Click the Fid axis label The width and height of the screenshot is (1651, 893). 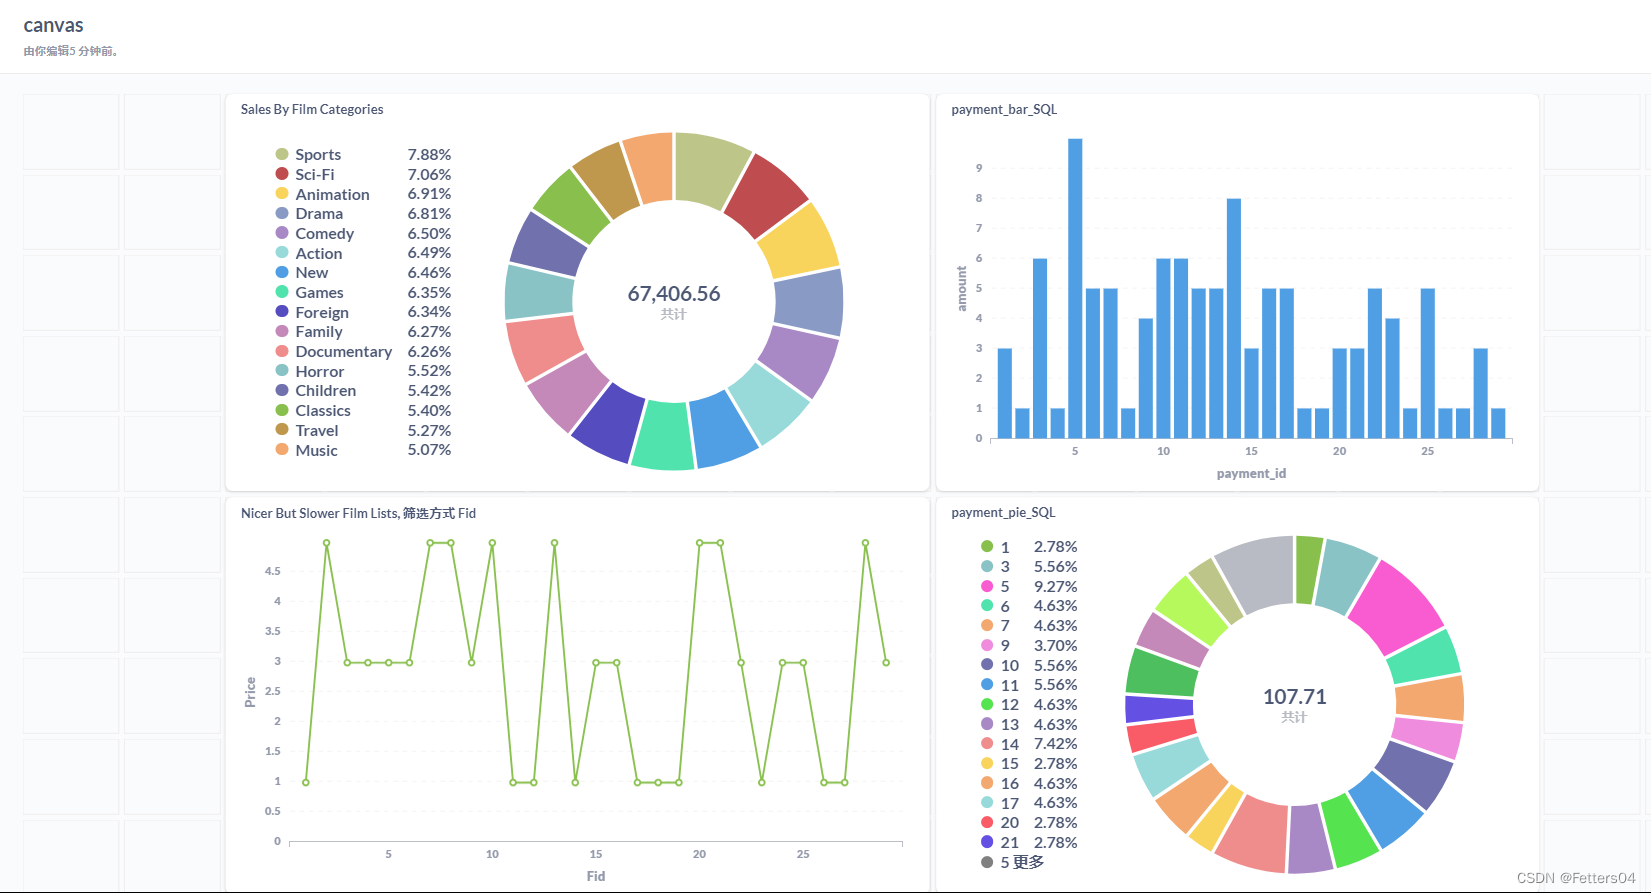(596, 876)
